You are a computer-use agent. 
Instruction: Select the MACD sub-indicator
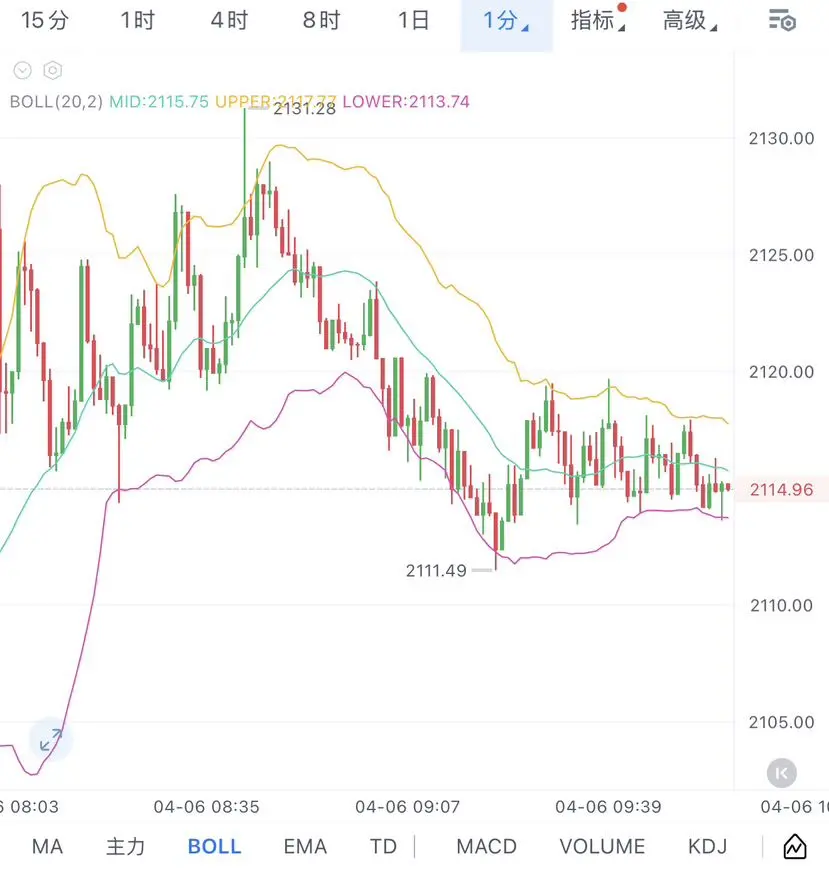coord(487,847)
